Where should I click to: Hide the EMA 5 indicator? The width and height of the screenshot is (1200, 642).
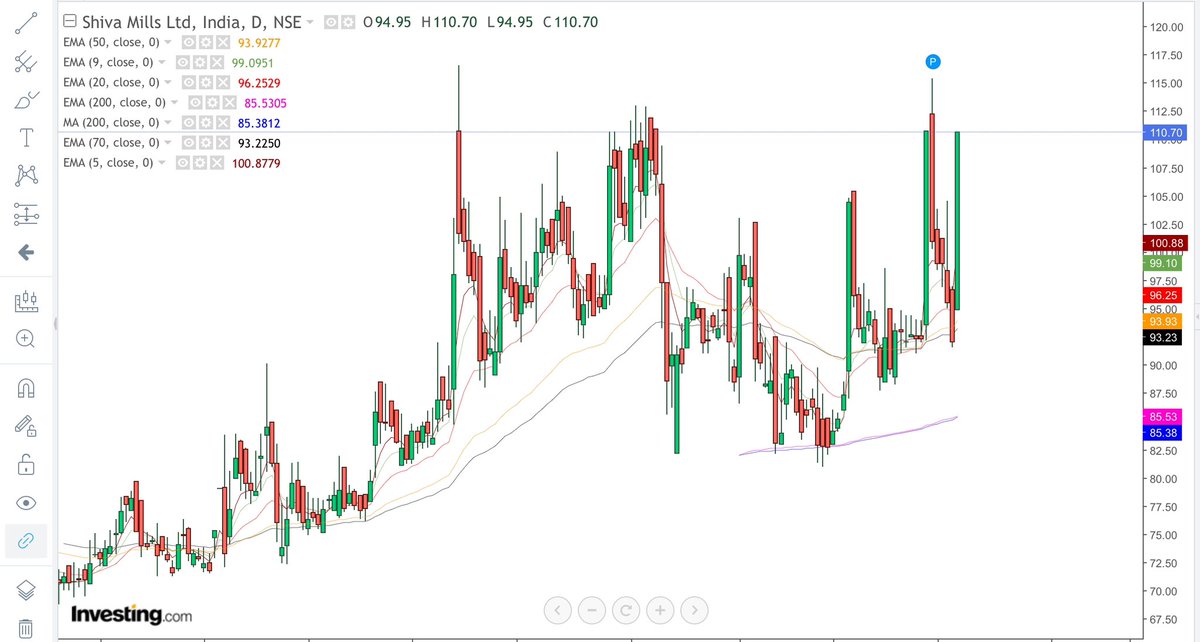click(183, 162)
